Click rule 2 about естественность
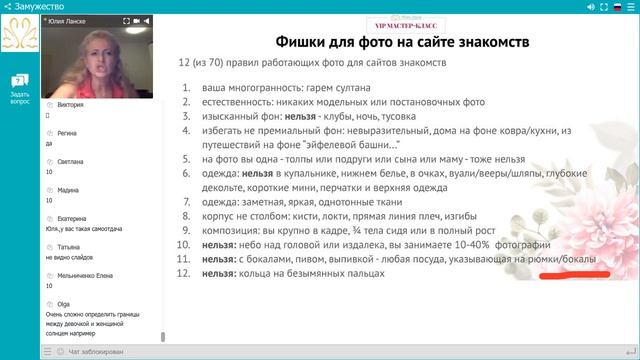The width and height of the screenshot is (640, 360). click(x=343, y=102)
